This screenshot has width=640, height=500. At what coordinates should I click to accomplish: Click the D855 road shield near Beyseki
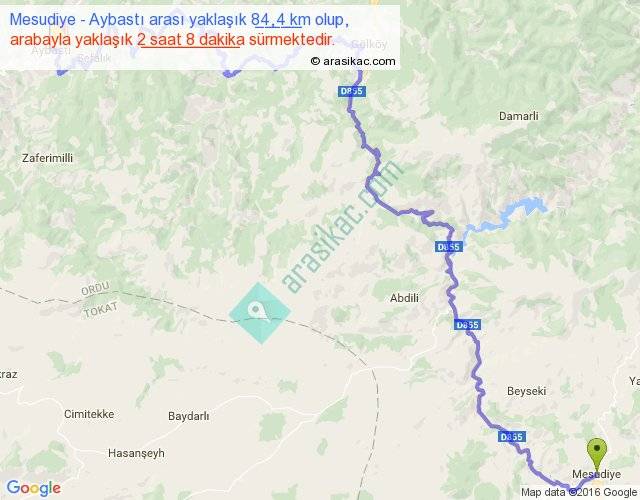click(512, 437)
